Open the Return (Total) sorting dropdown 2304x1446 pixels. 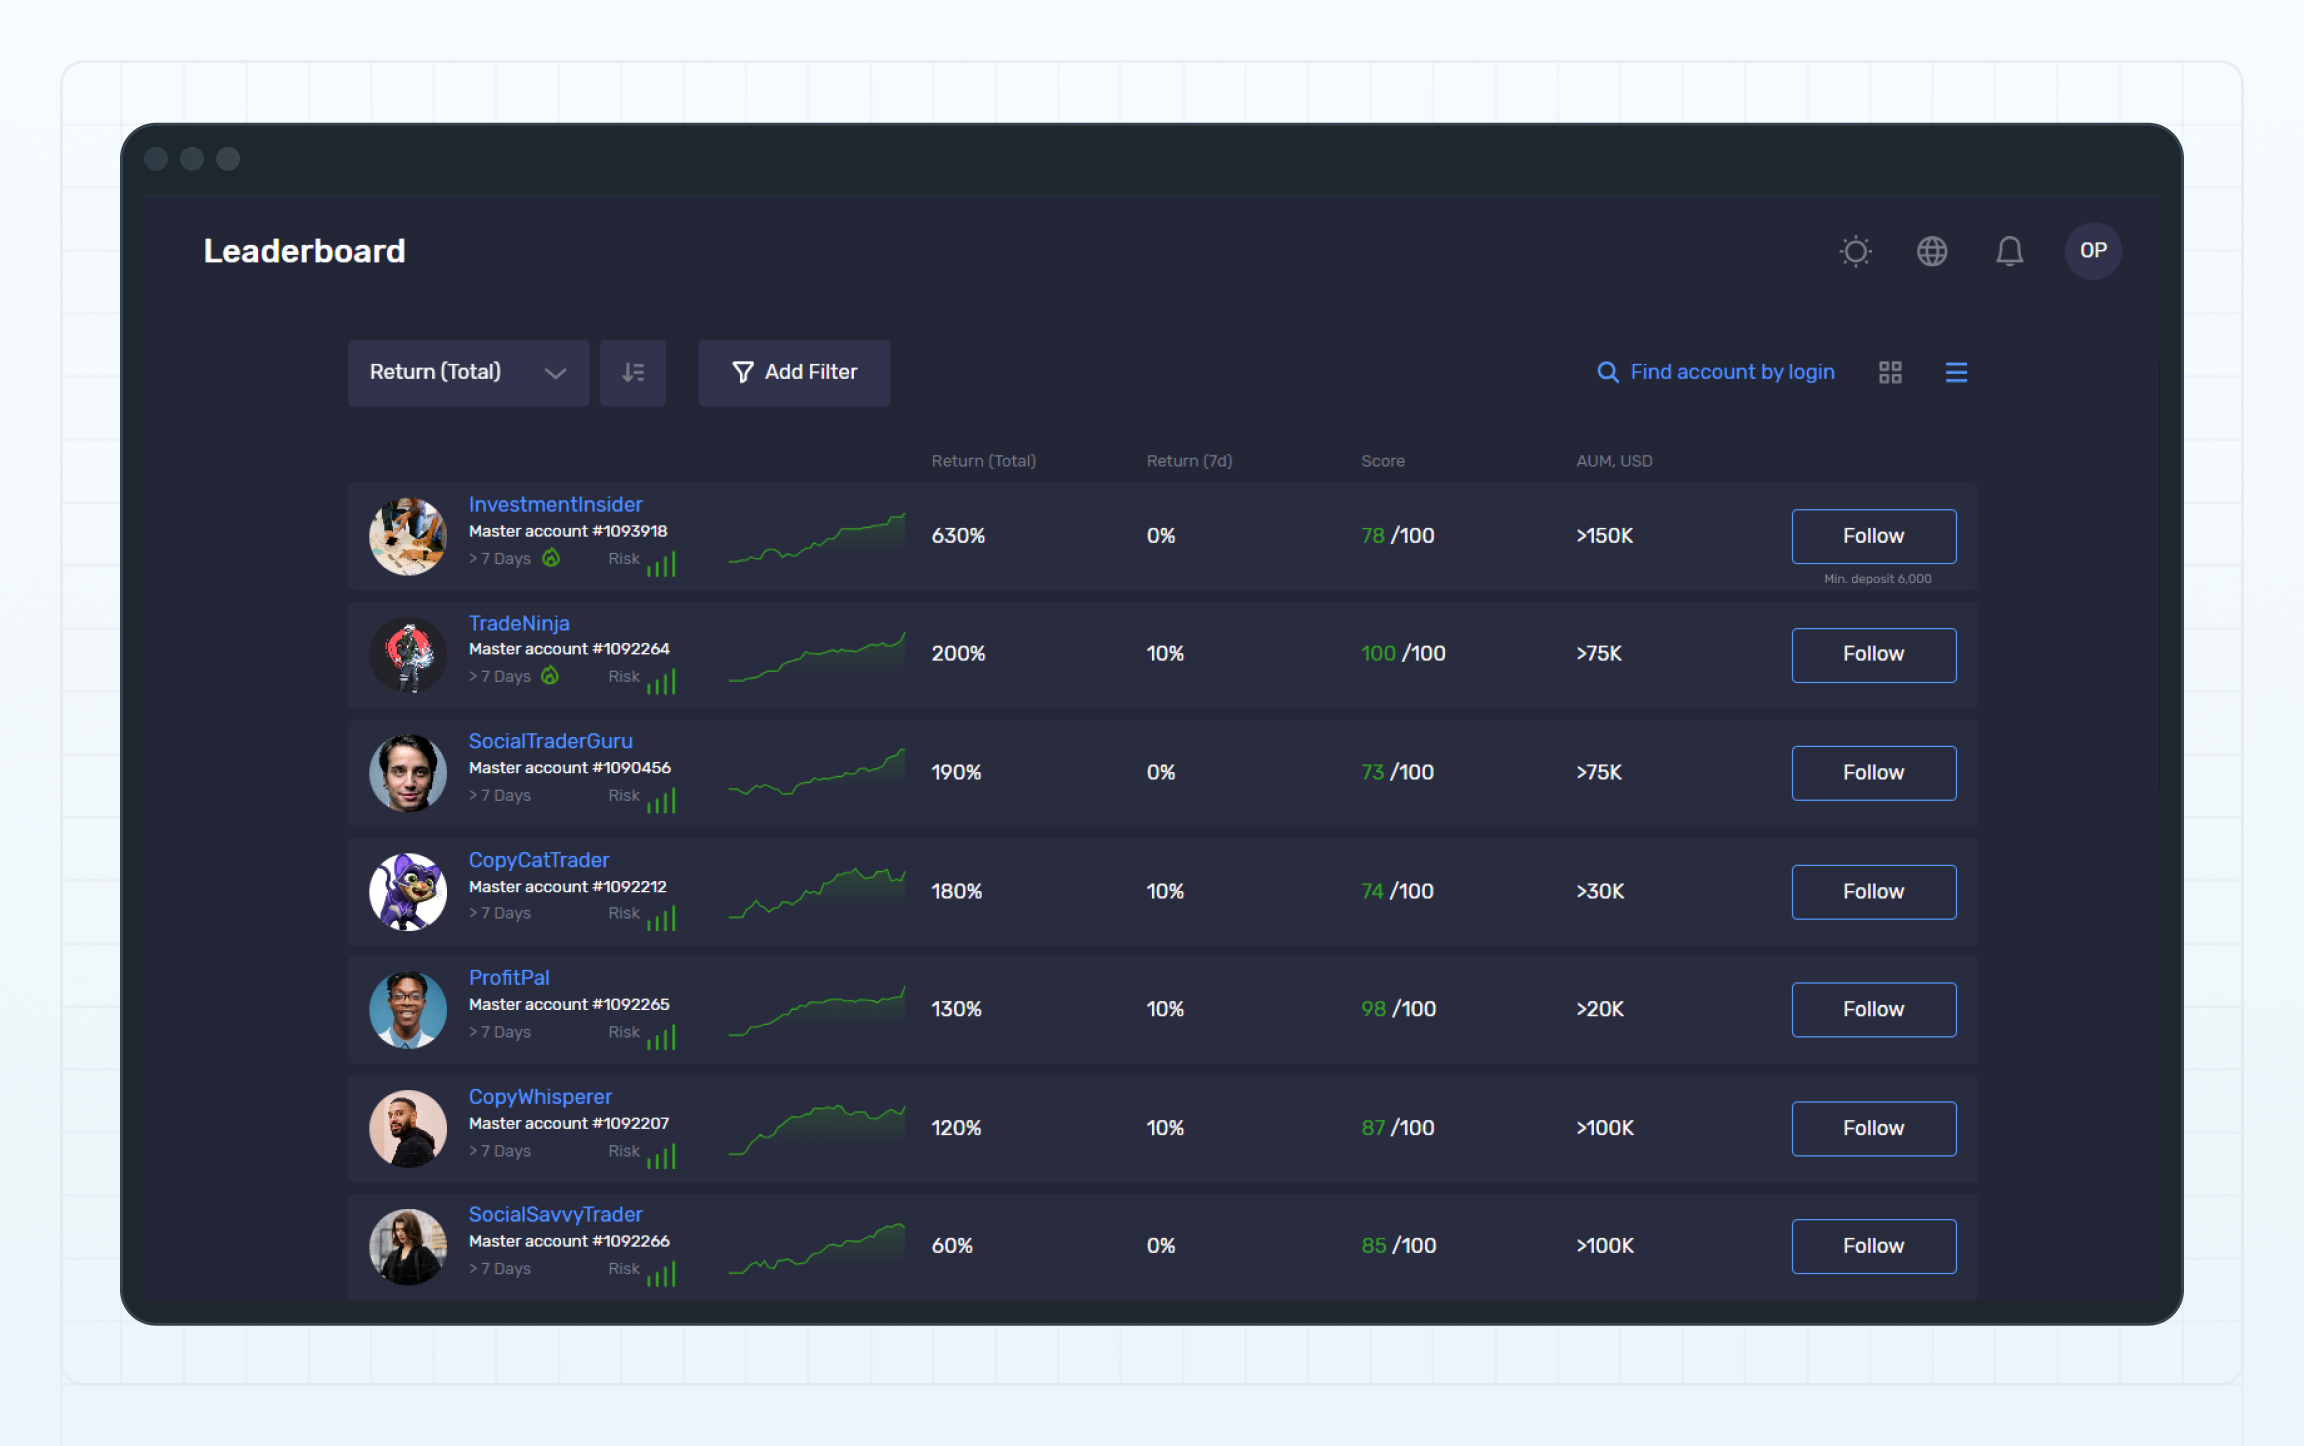coord(467,372)
